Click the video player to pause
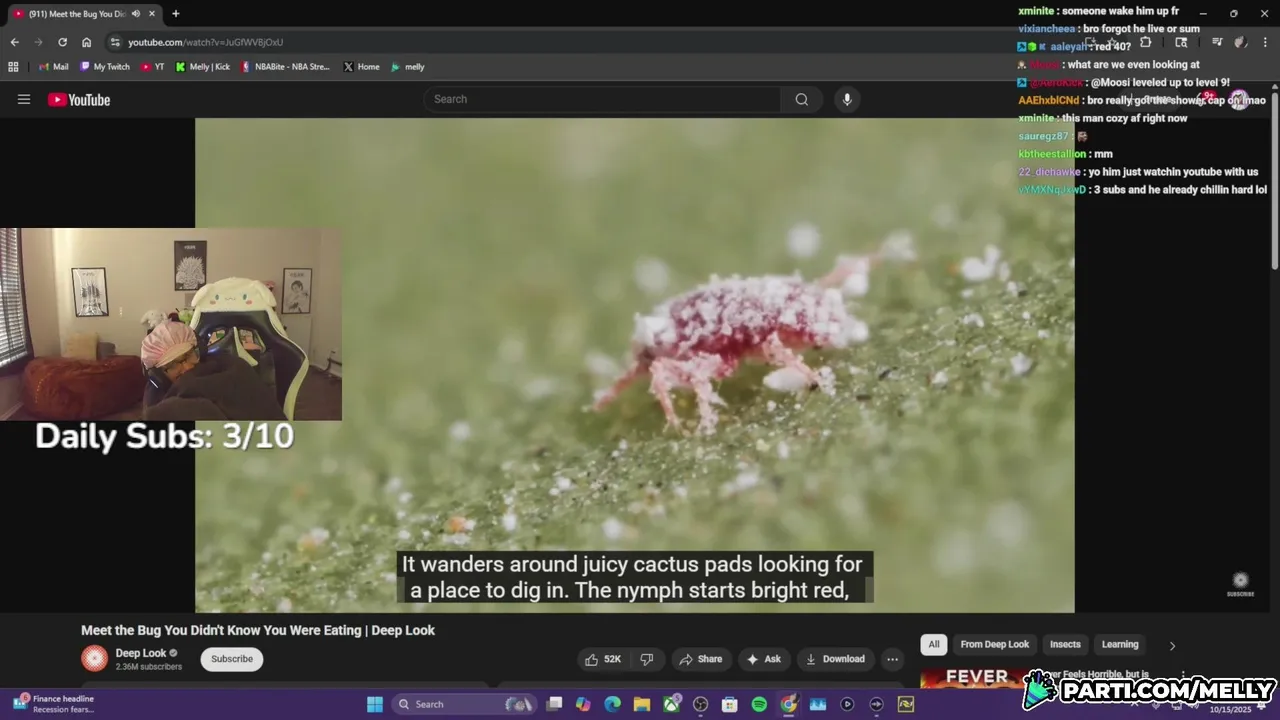The image size is (1280, 720). (x=634, y=365)
